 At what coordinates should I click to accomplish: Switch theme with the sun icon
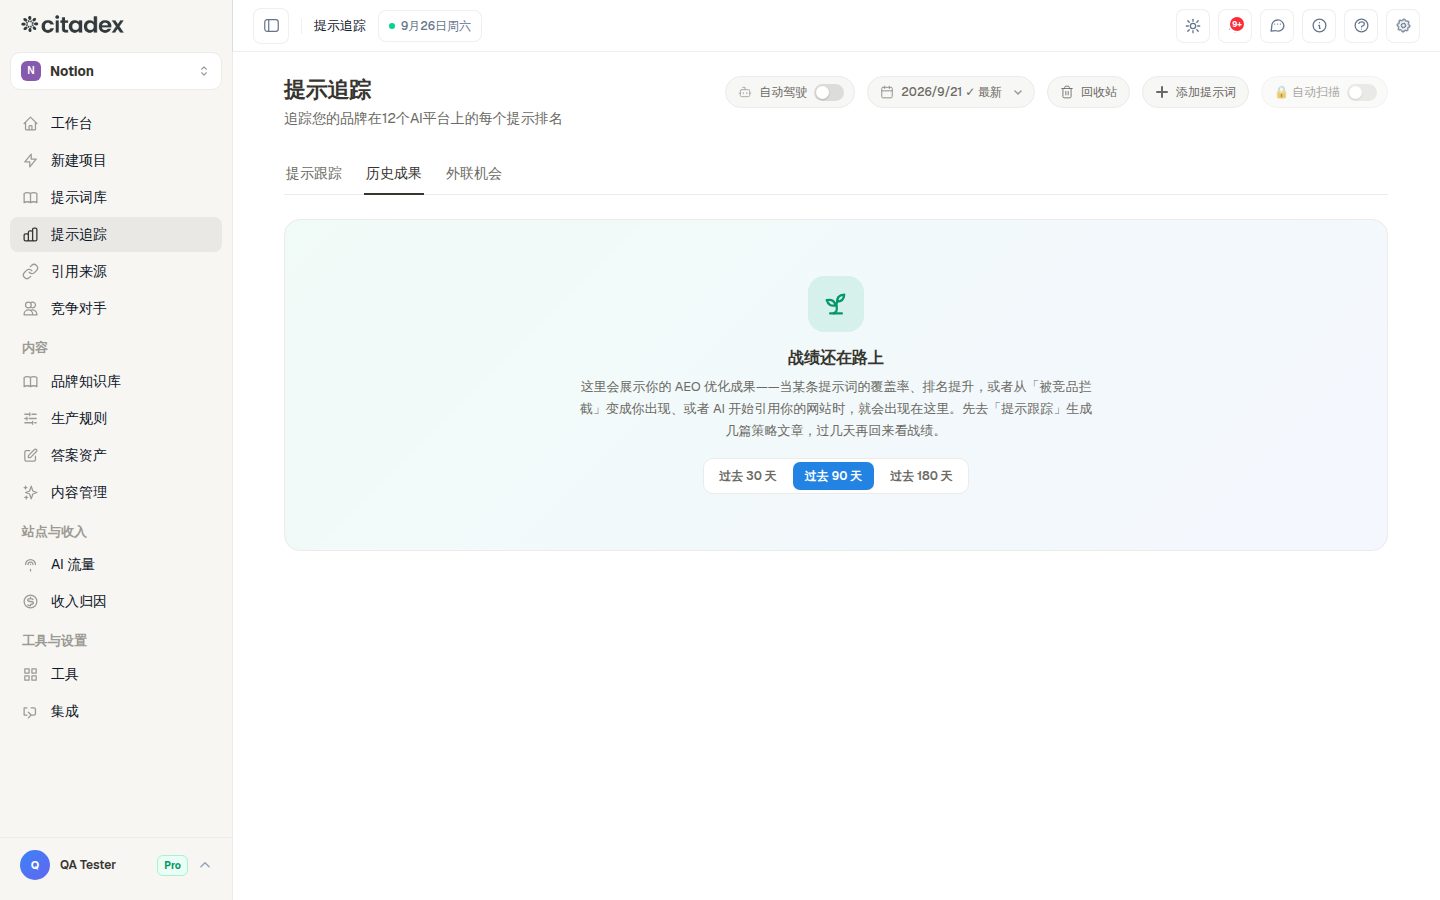tap(1193, 26)
